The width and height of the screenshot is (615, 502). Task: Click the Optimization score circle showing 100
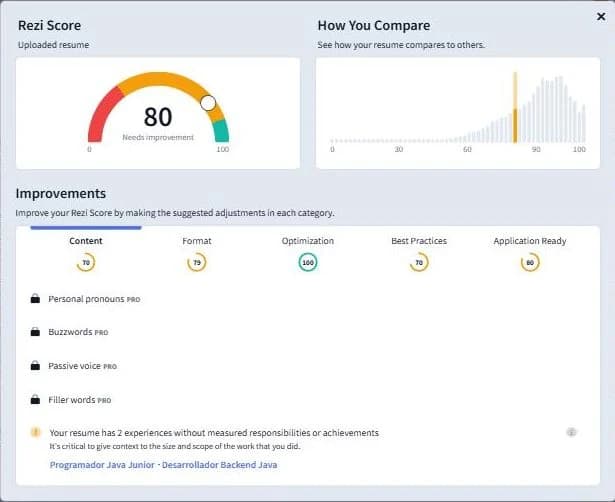pyautogui.click(x=308, y=262)
